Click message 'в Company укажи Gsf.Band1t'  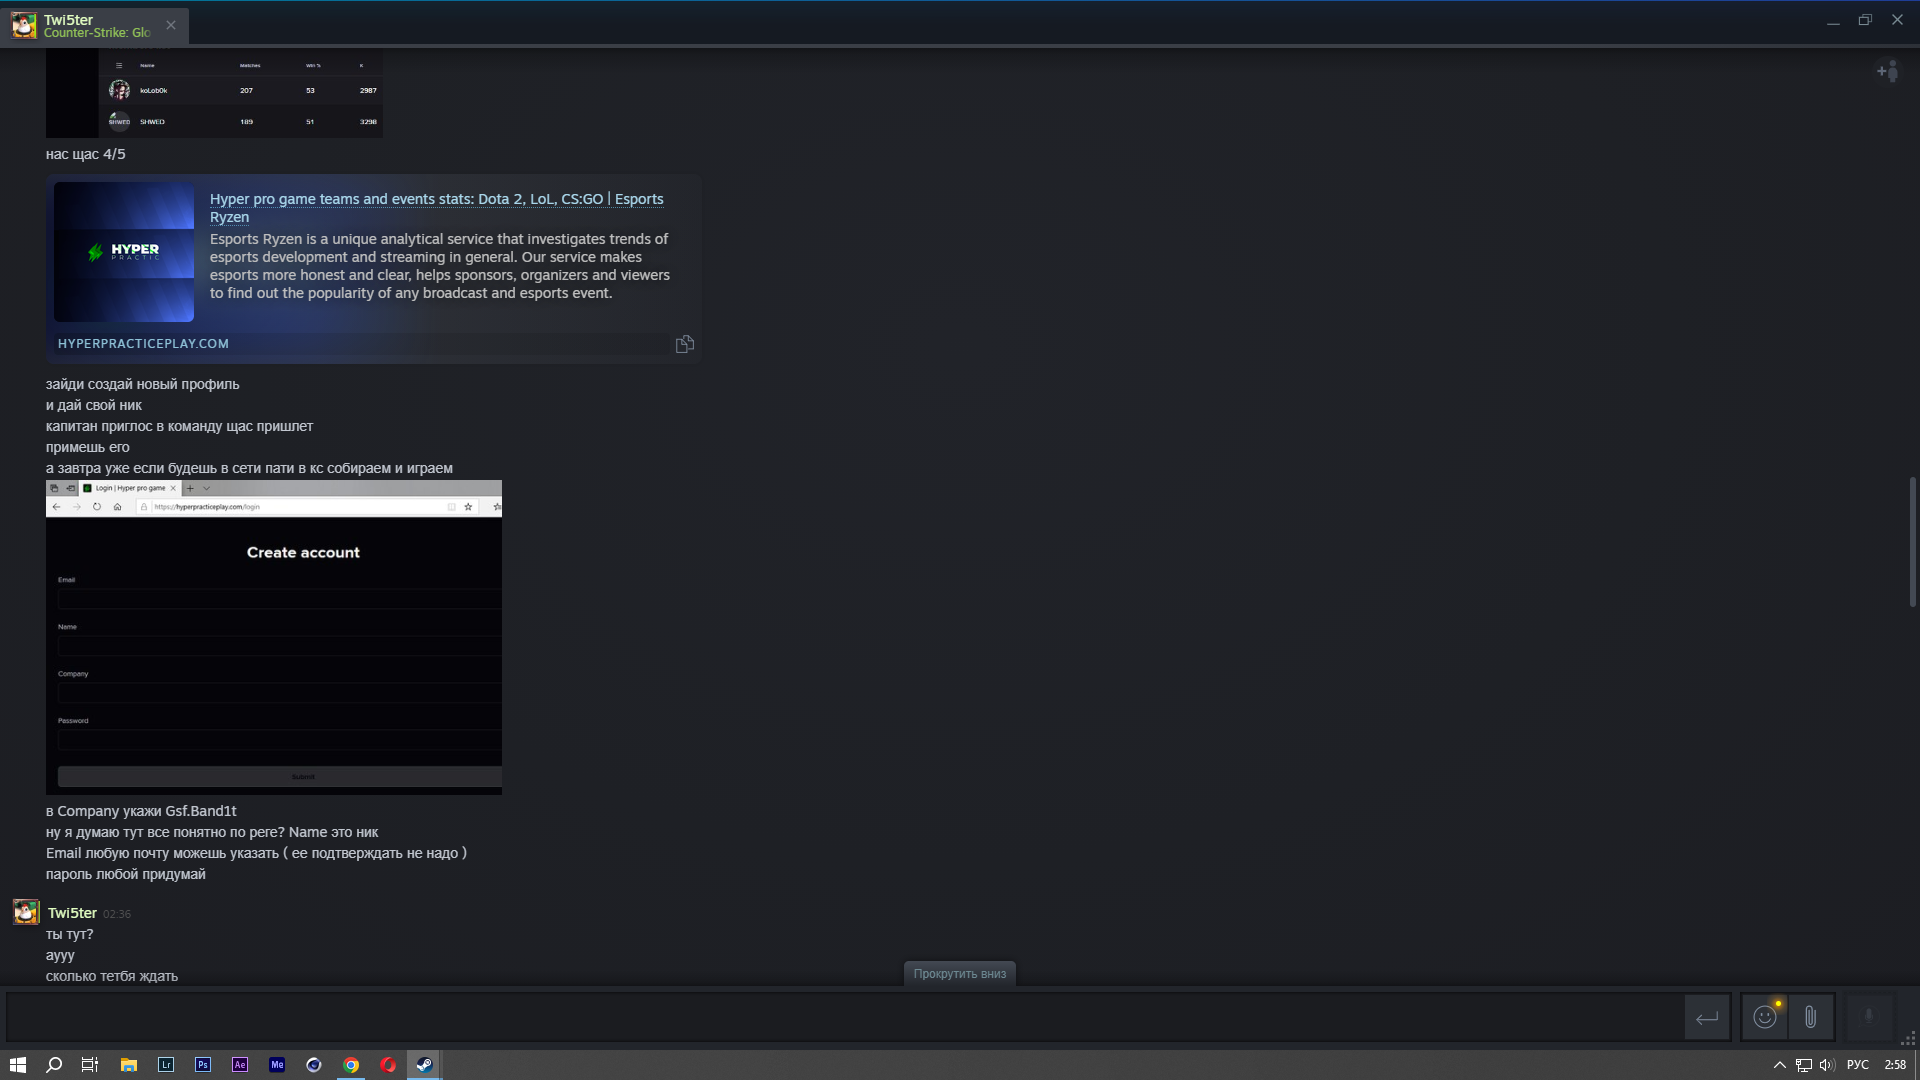(141, 811)
